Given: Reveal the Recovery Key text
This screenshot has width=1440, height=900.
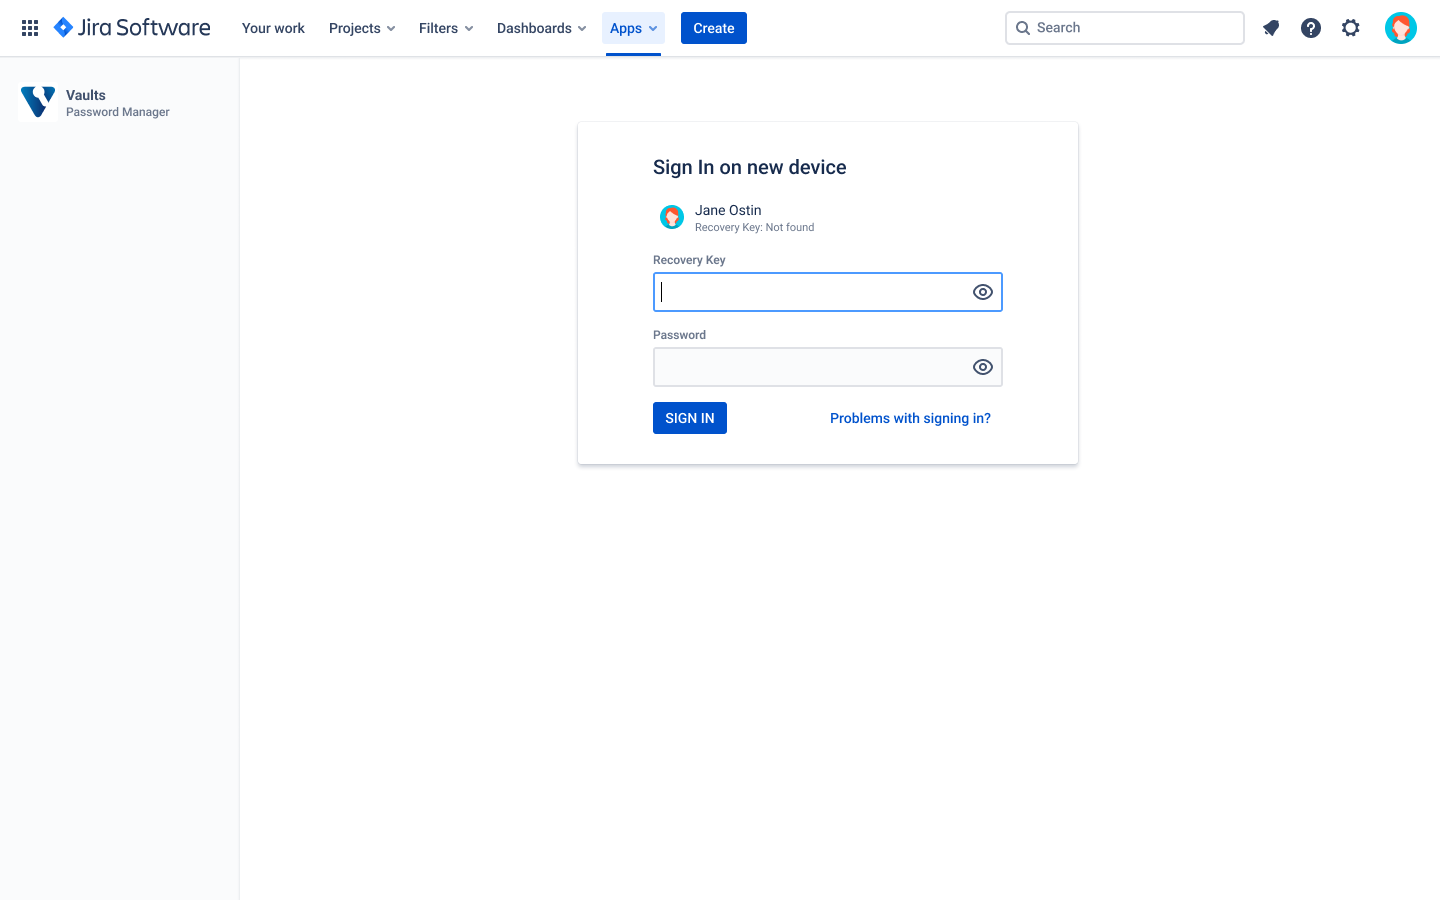Looking at the screenshot, I should [x=982, y=291].
